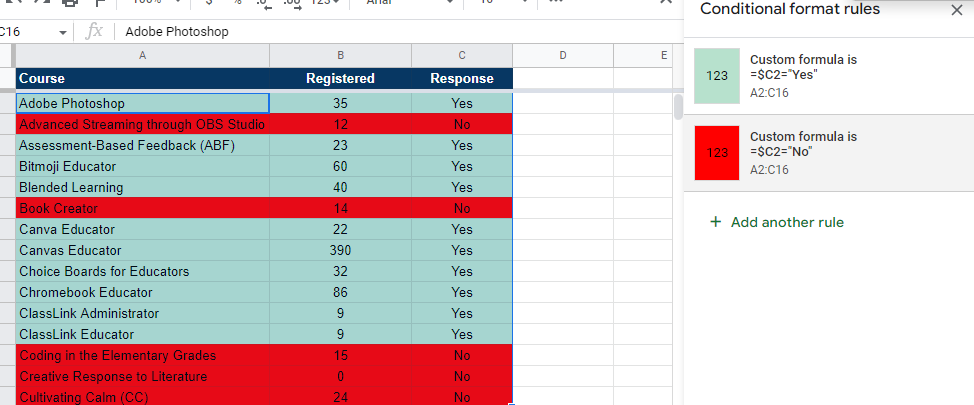The image size is (974, 405).
Task: Select the Canvas Educator cell
Action: tap(142, 250)
